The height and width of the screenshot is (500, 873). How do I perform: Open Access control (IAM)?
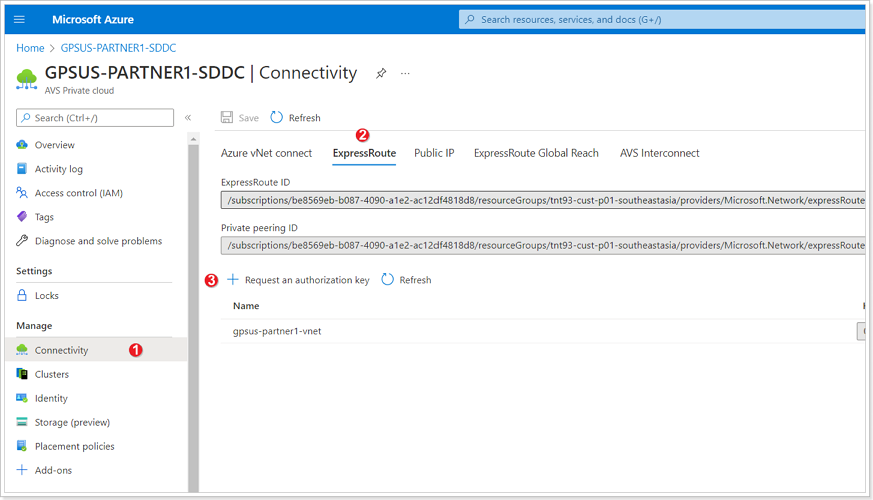[x=79, y=193]
